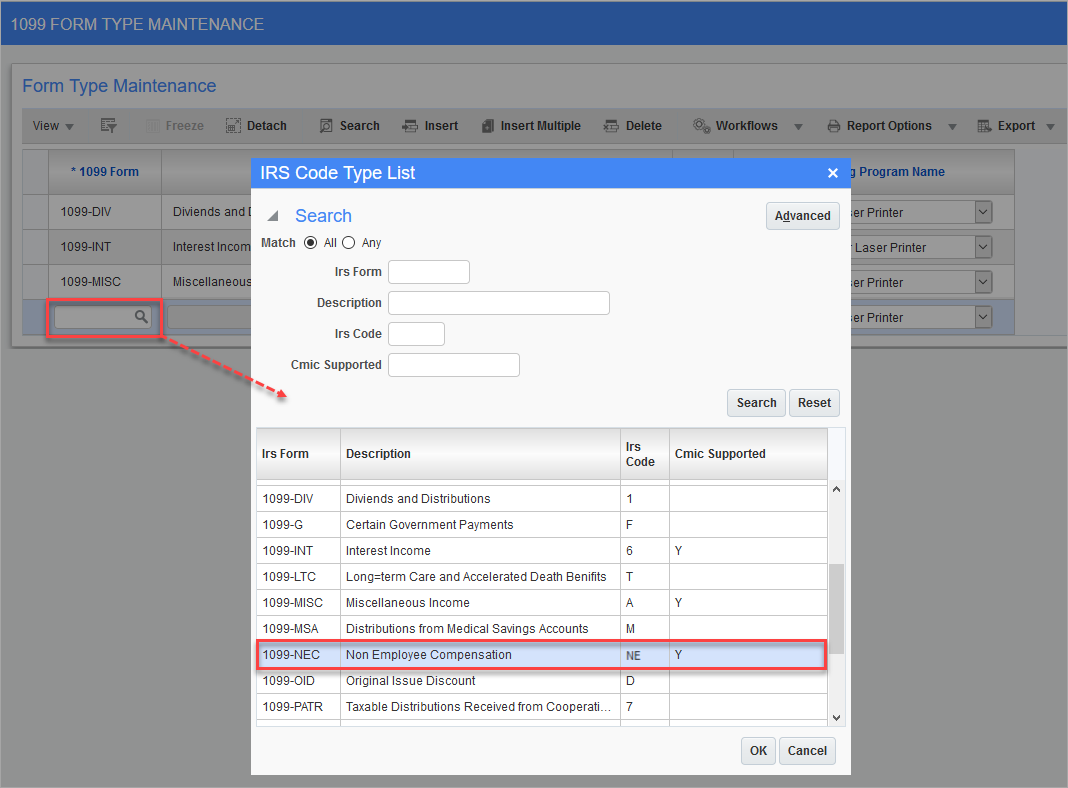Sort by the Cmic Supported column header

(x=748, y=454)
